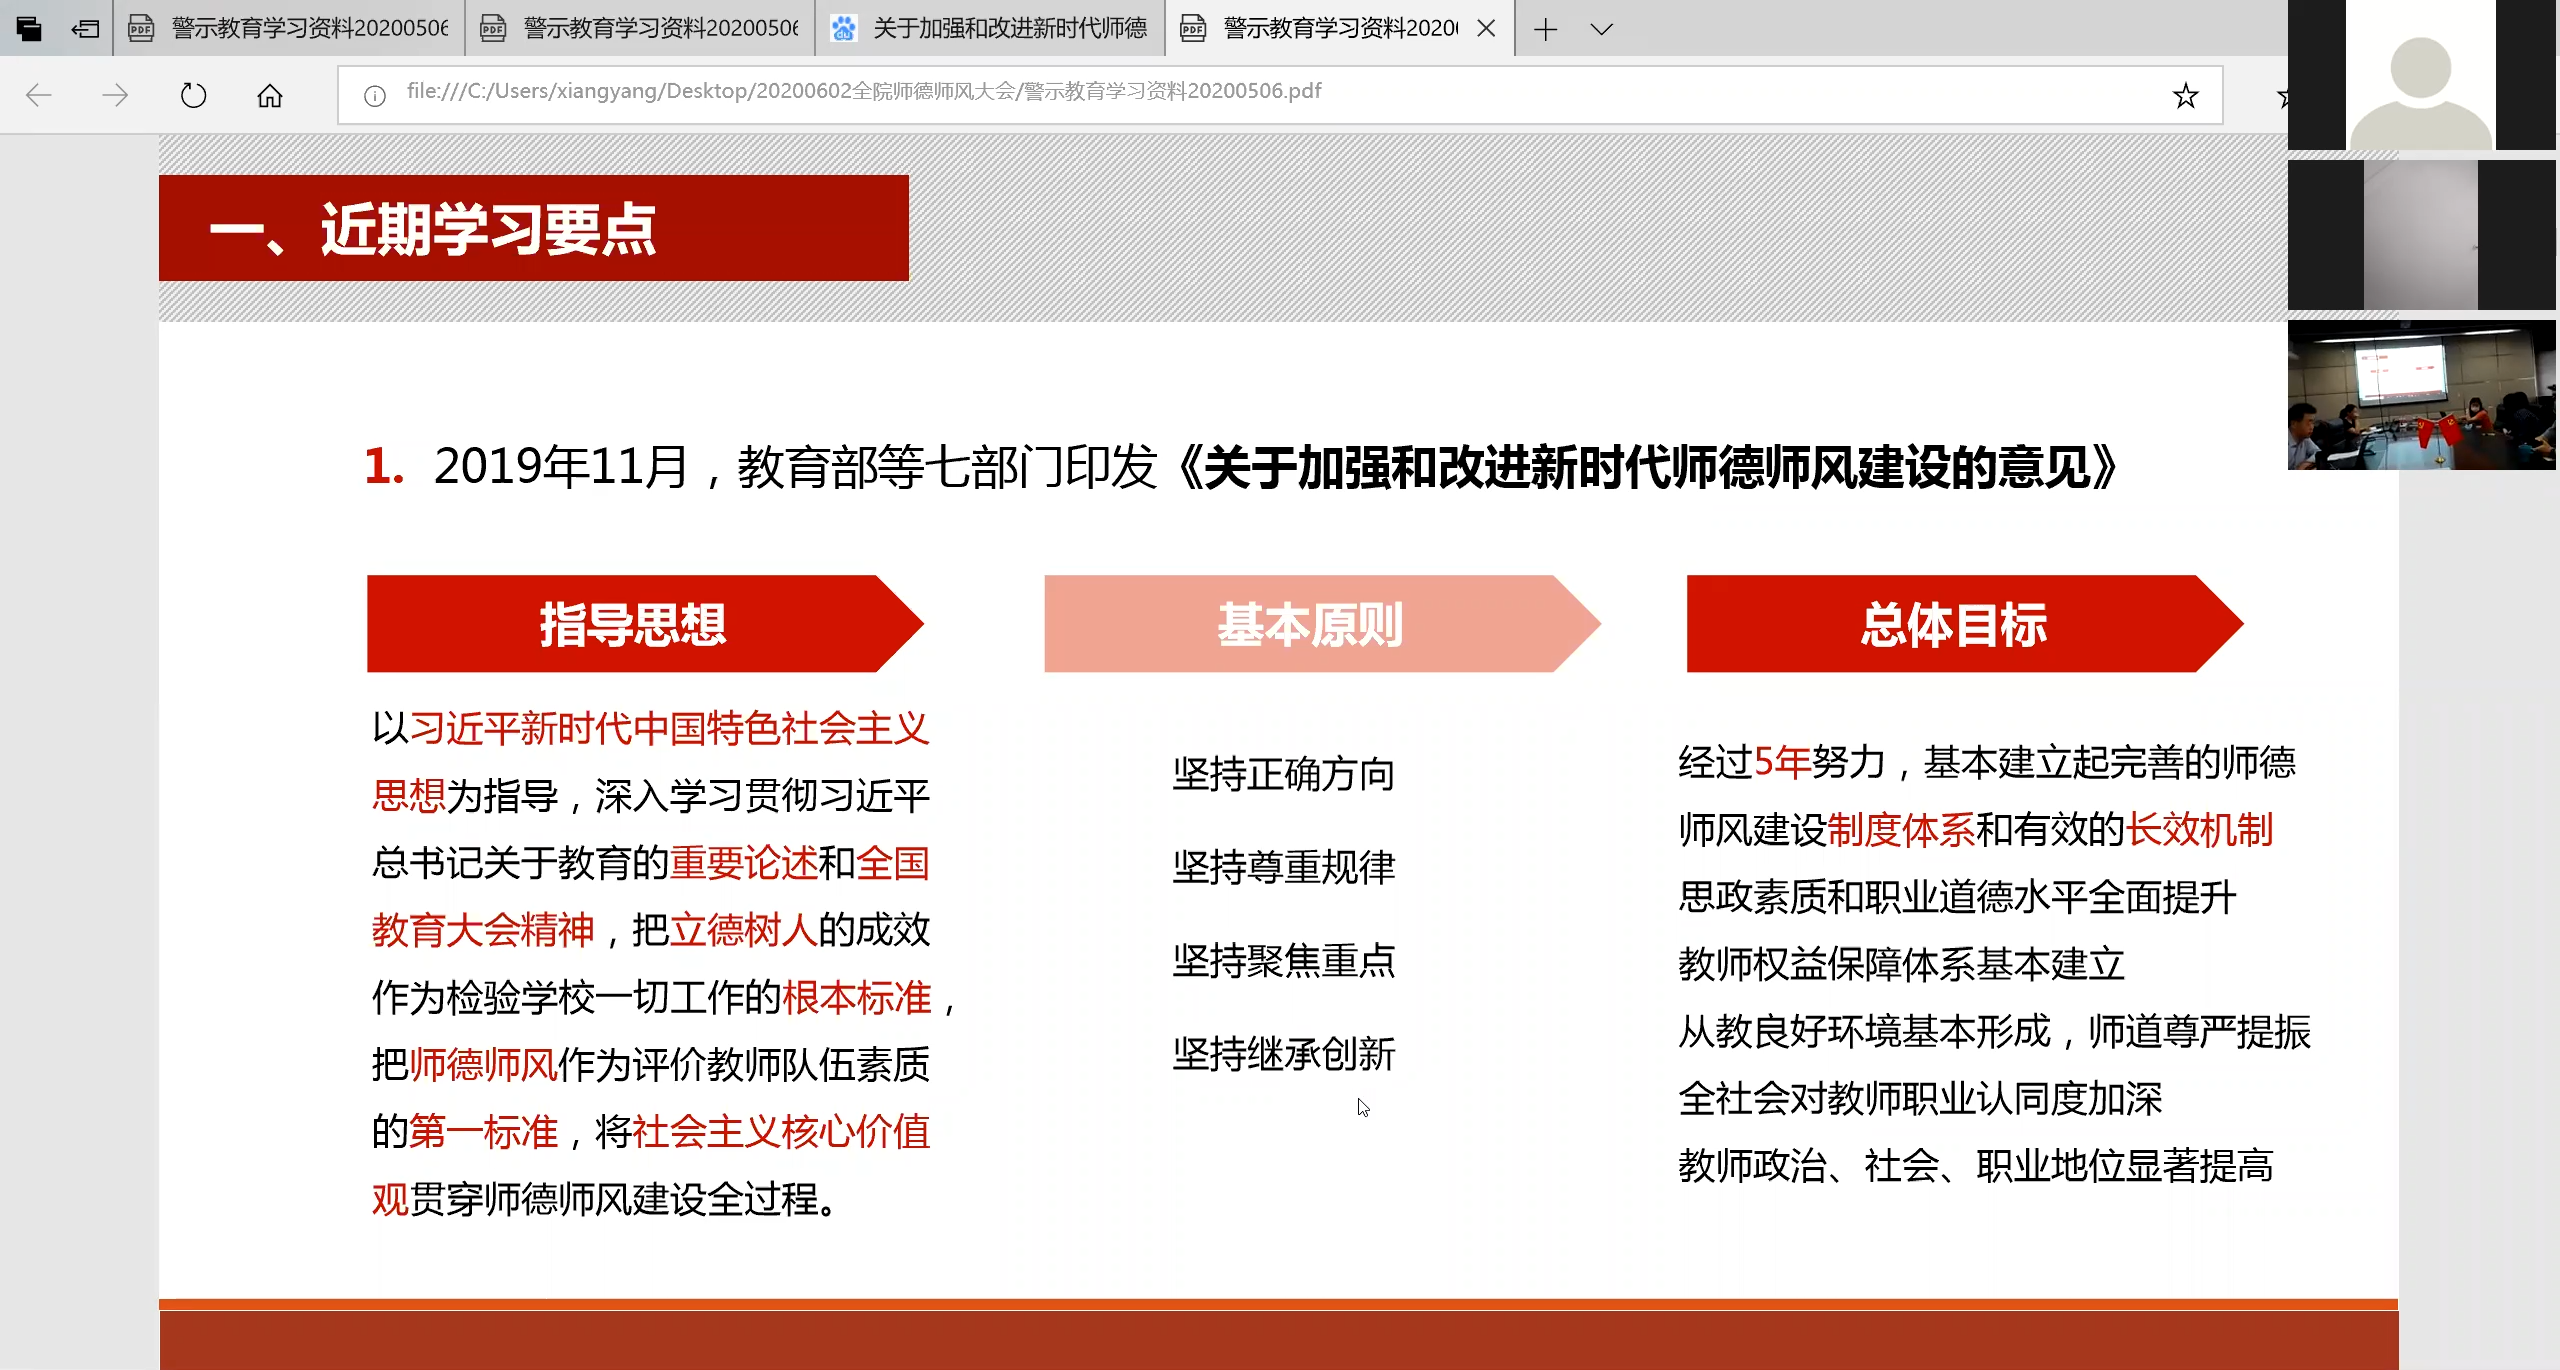Click the set tabs aside icon
This screenshot has width=2560, height=1370.
pos(85,29)
